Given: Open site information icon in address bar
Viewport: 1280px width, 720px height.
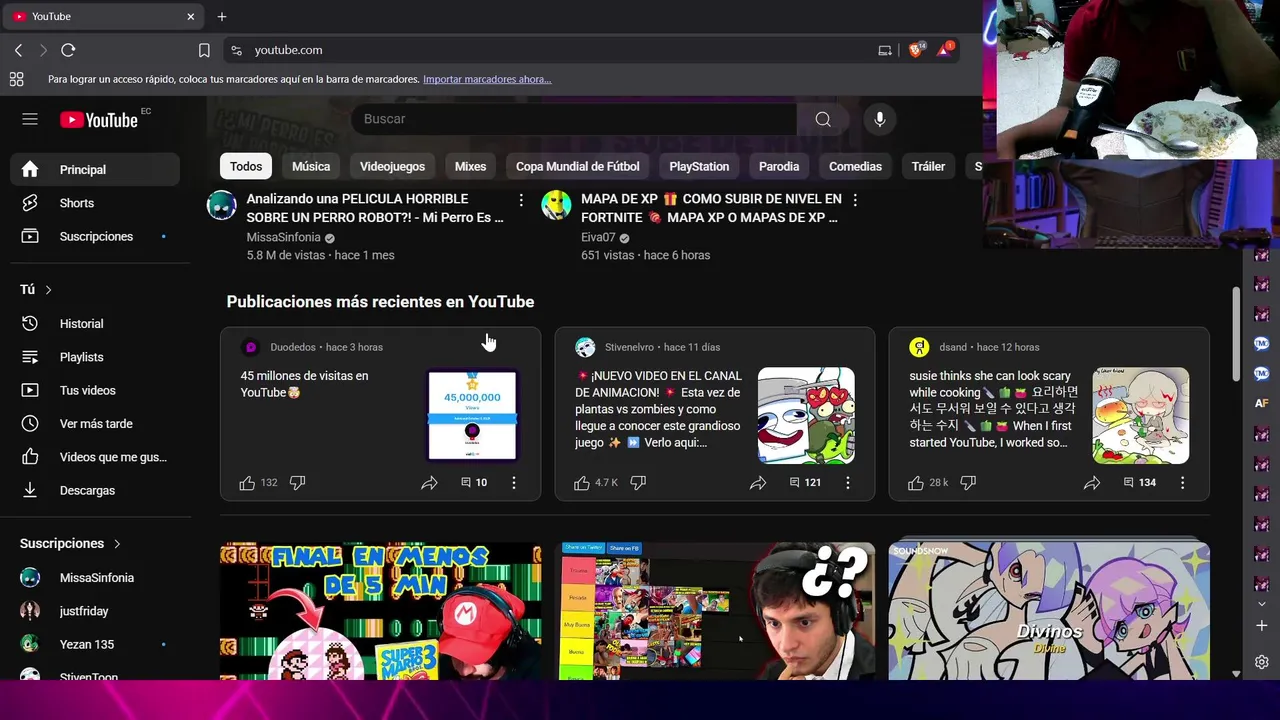Looking at the screenshot, I should (x=236, y=50).
